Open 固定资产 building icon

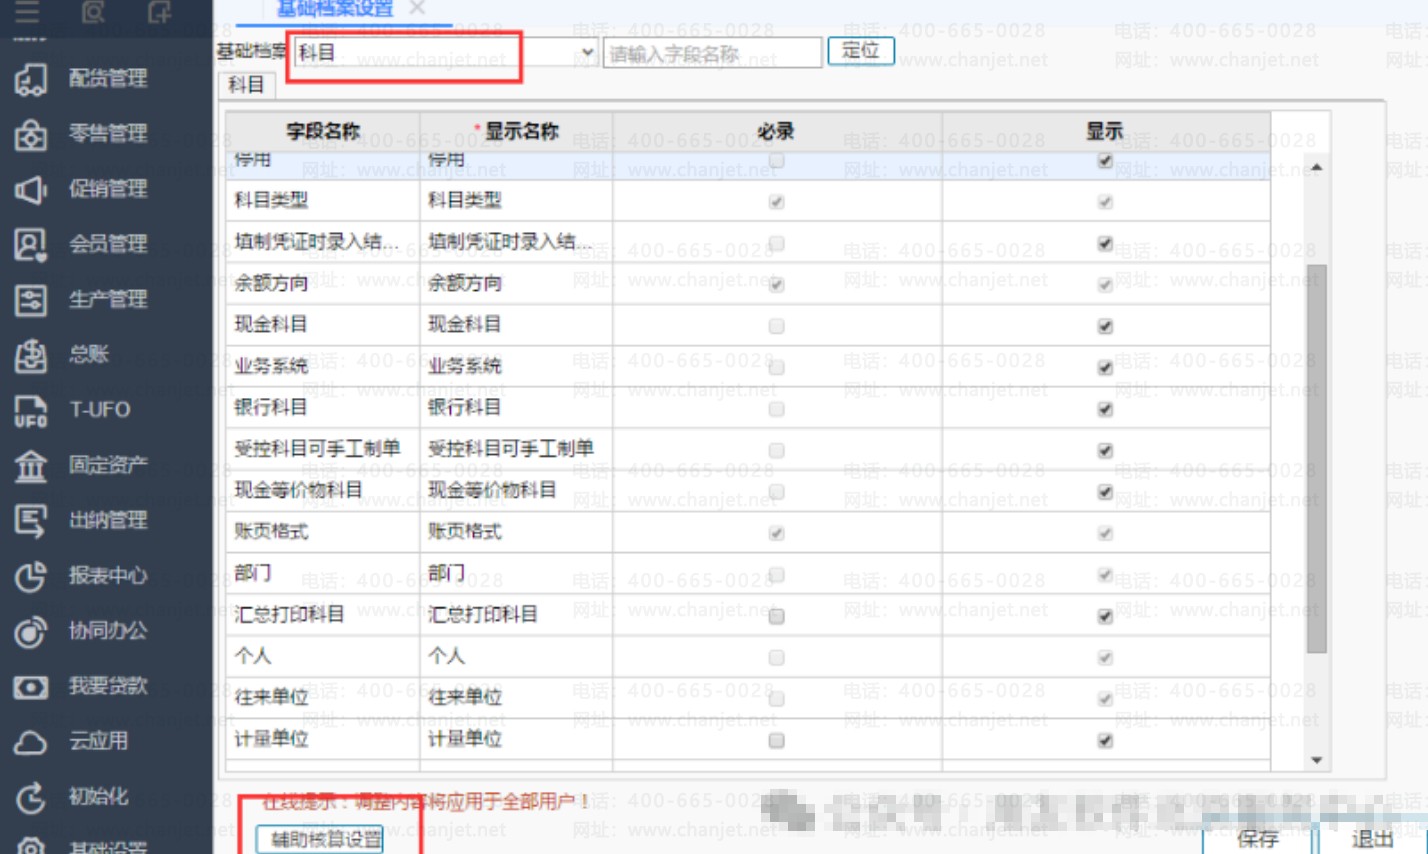pyautogui.click(x=30, y=465)
